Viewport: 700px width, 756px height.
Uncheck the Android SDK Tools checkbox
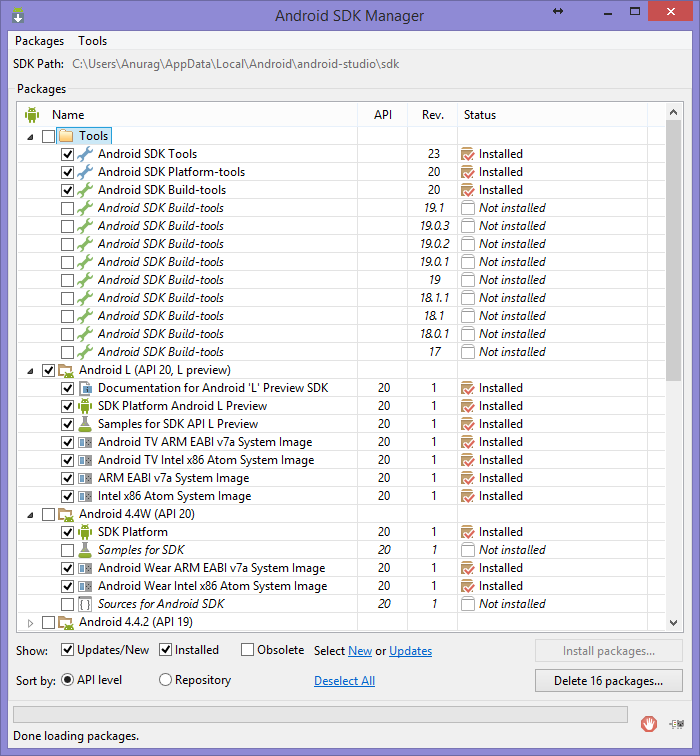point(67,154)
